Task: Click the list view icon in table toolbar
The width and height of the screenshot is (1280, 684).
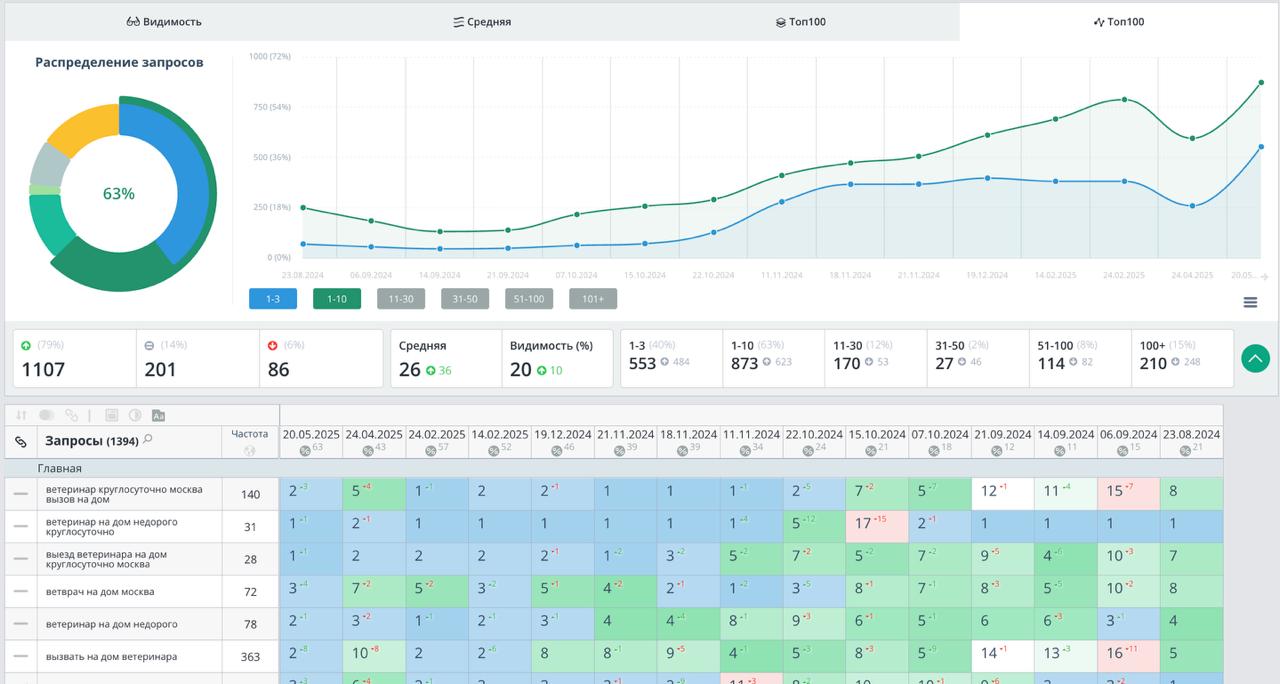Action: [111, 415]
